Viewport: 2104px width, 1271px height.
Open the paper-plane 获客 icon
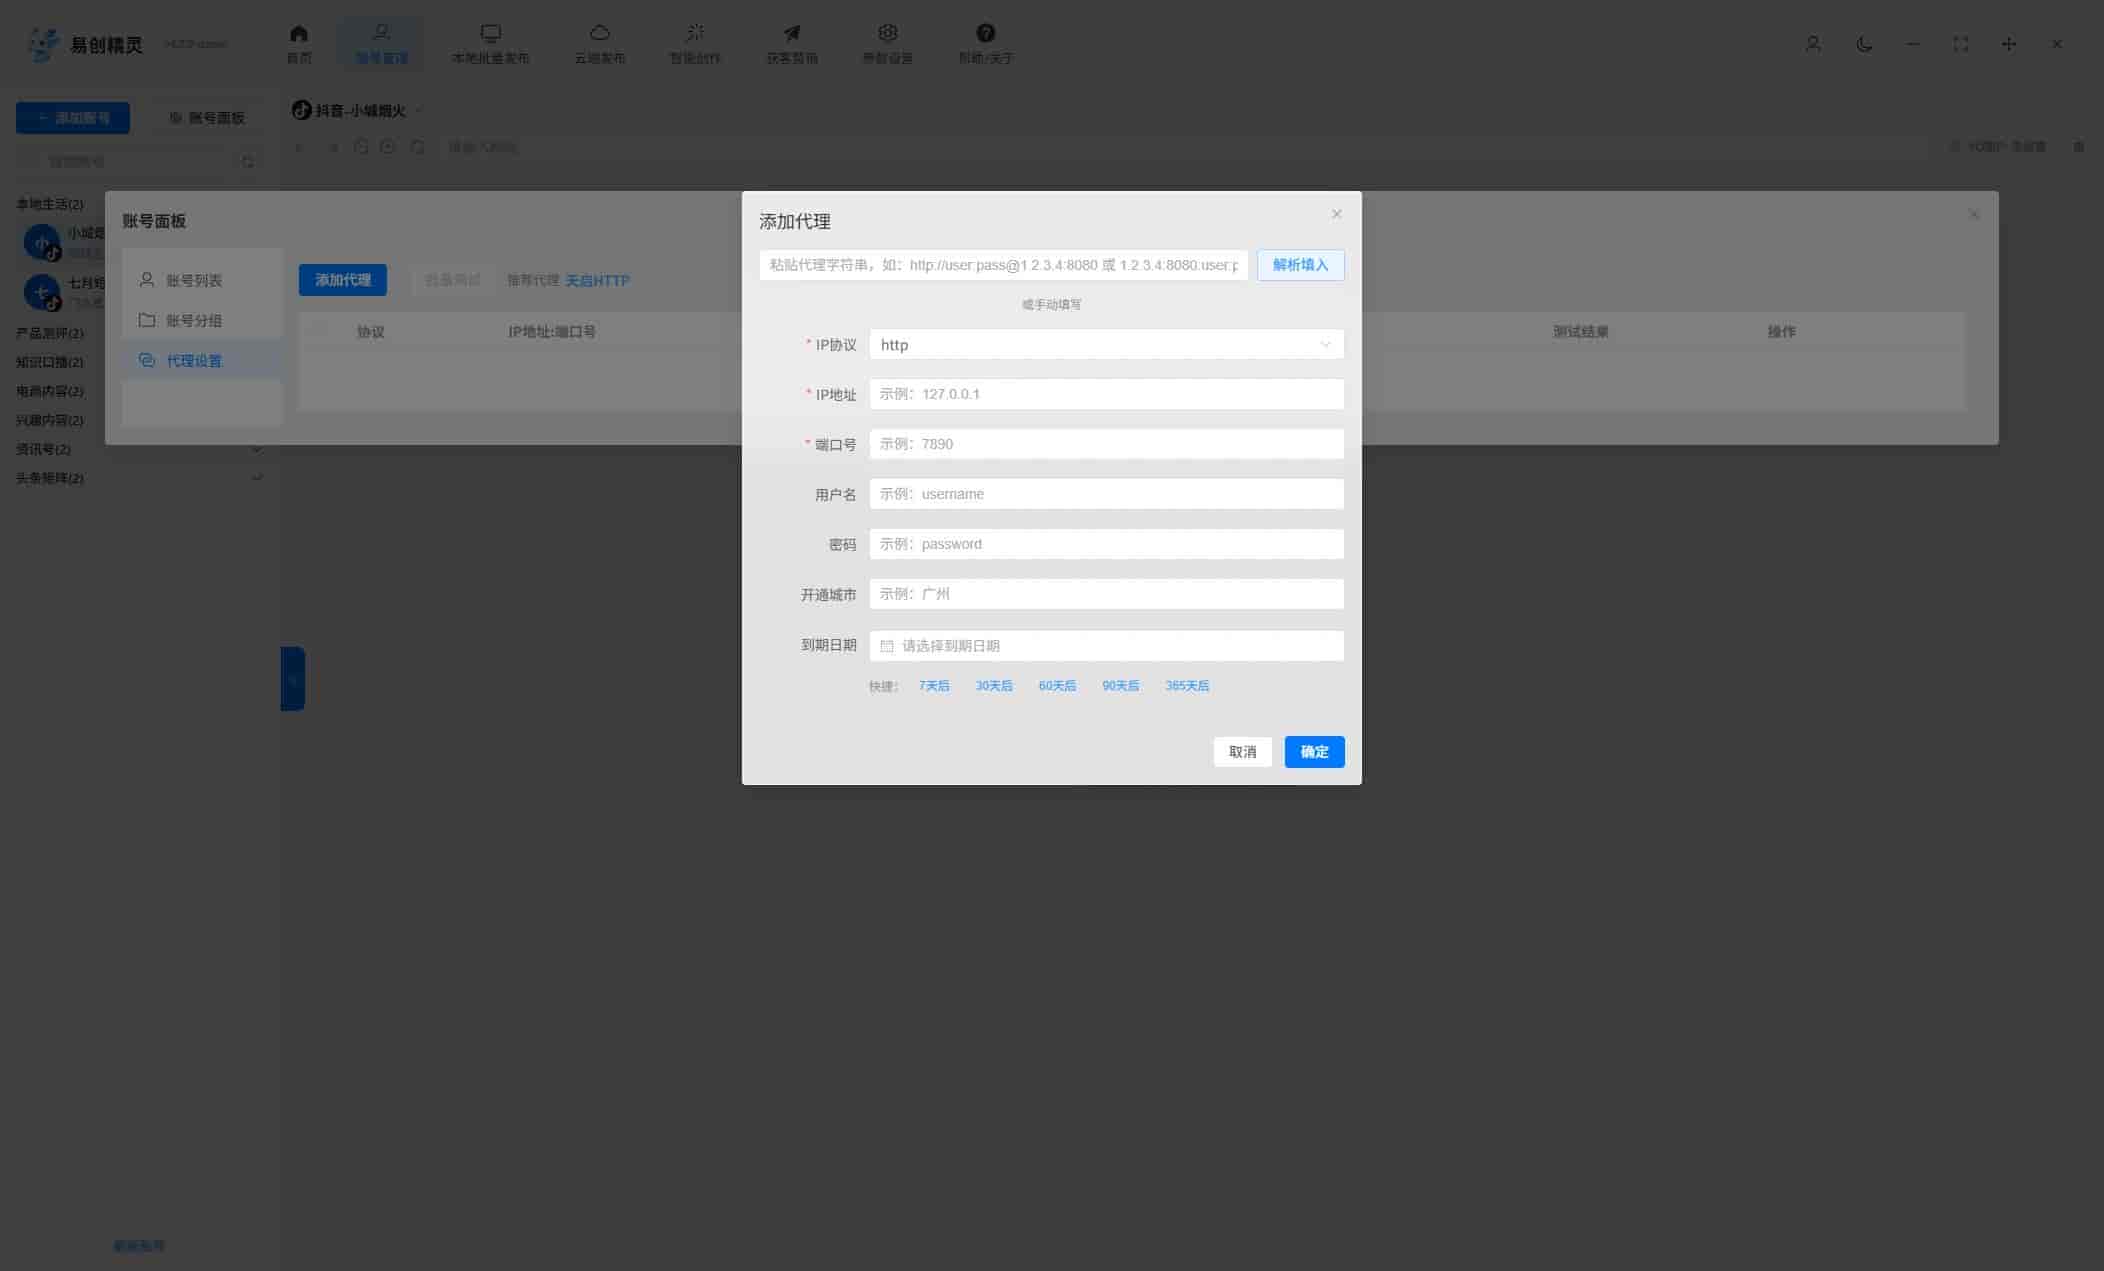tap(791, 33)
